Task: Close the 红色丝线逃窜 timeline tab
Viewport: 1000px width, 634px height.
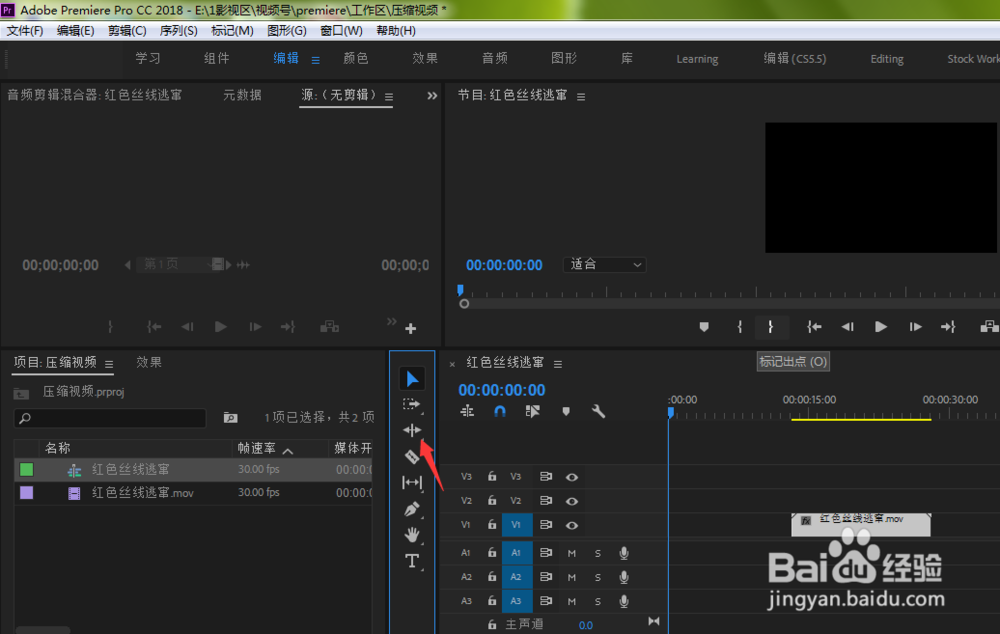Action: tap(452, 364)
